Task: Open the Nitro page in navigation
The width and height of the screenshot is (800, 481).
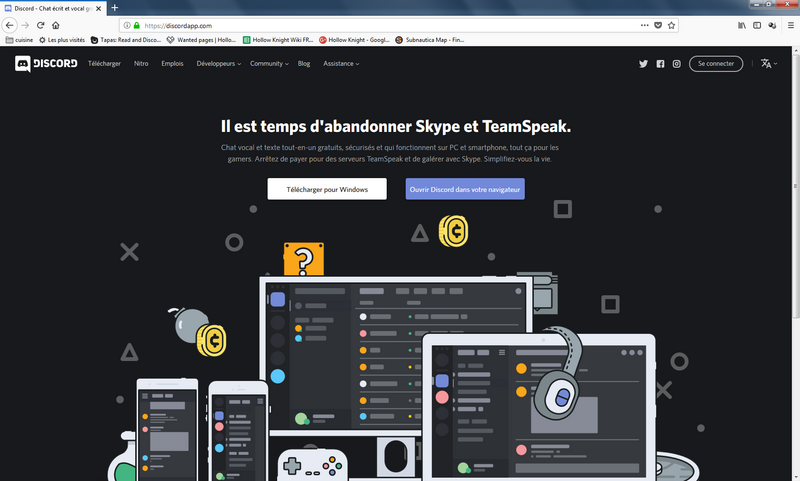Action: pyautogui.click(x=141, y=64)
